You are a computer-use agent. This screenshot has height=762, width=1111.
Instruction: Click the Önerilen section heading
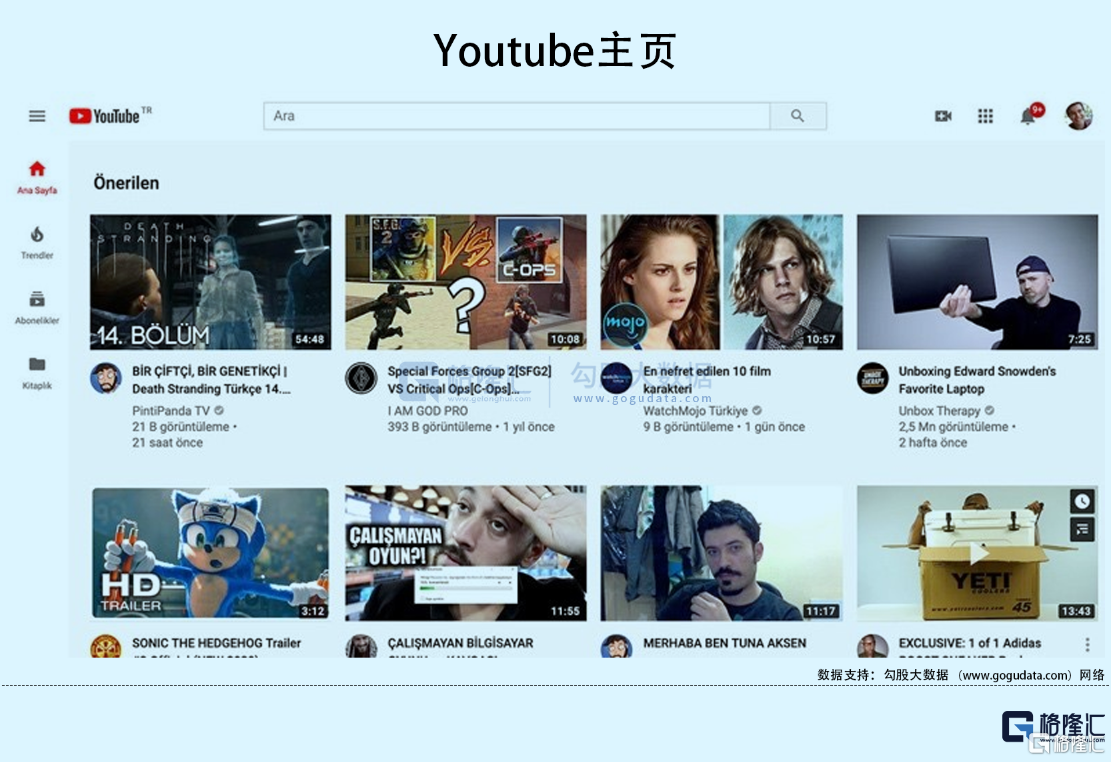pos(126,183)
